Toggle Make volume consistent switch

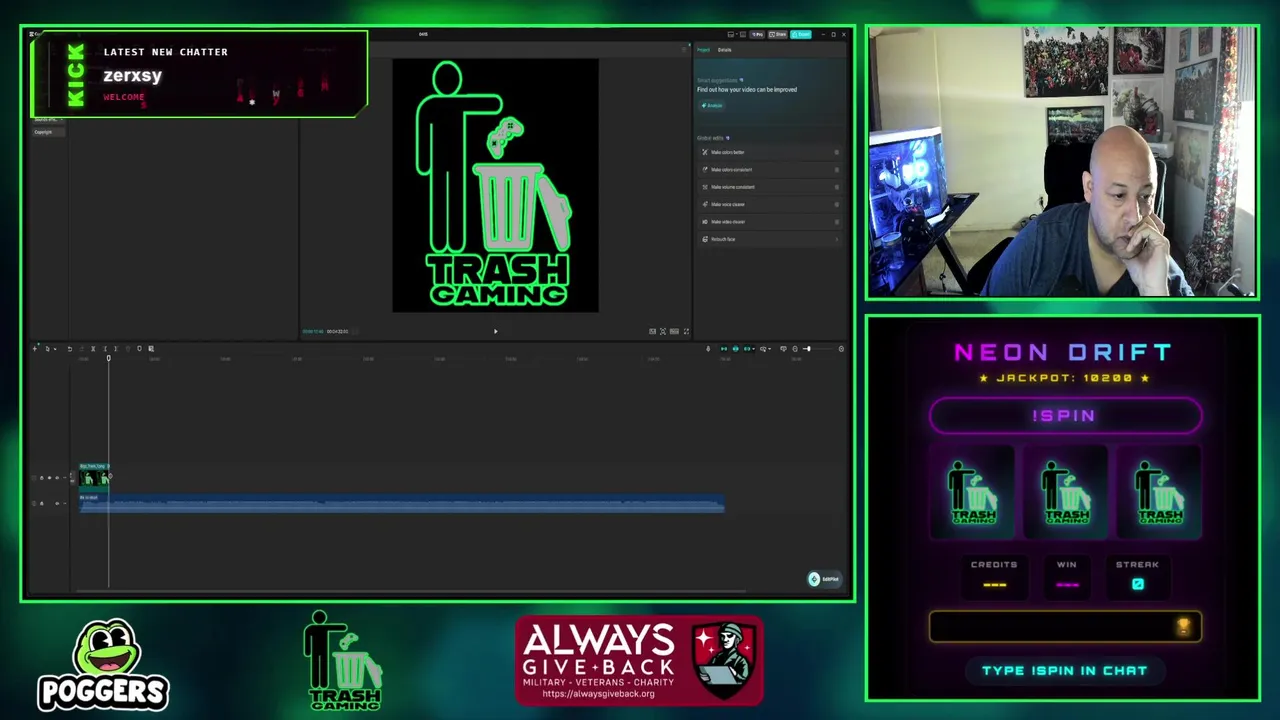point(836,187)
